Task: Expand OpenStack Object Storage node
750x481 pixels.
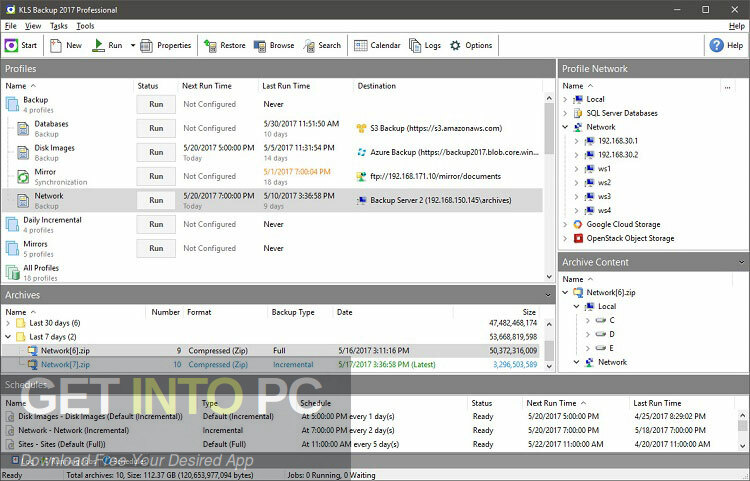Action: tap(565, 238)
